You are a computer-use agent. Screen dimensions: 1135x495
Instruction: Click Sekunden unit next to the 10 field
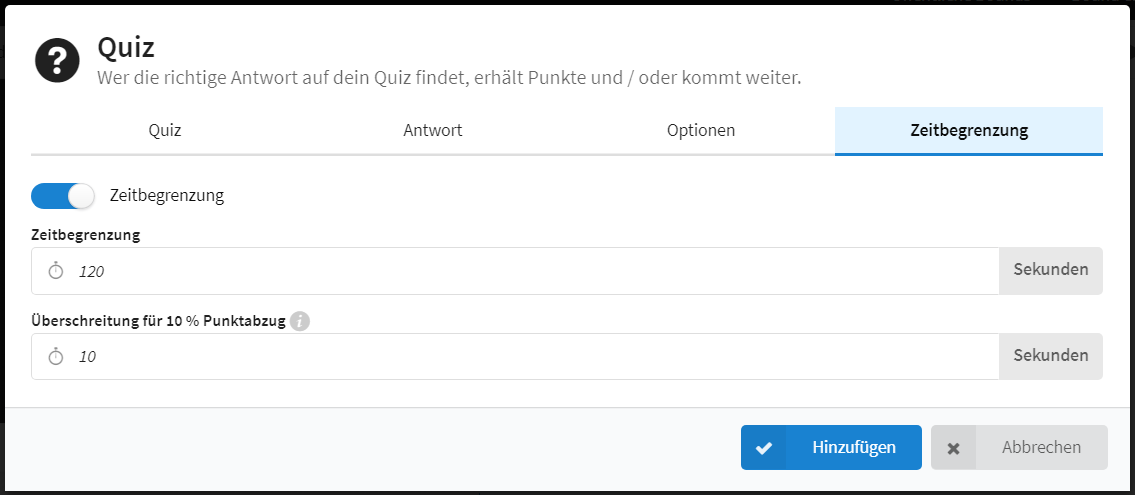[x=1051, y=356]
